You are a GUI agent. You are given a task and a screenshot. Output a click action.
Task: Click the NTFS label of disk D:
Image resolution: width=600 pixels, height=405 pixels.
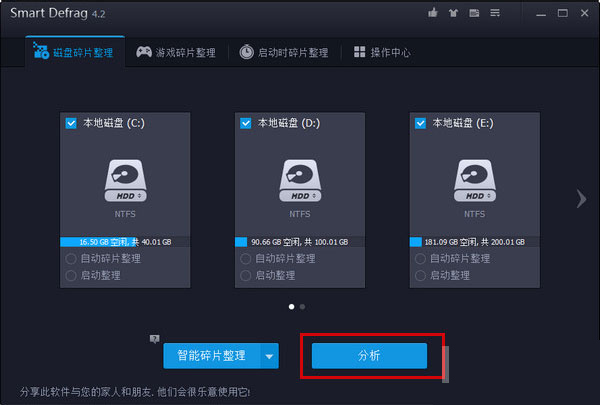click(x=300, y=214)
